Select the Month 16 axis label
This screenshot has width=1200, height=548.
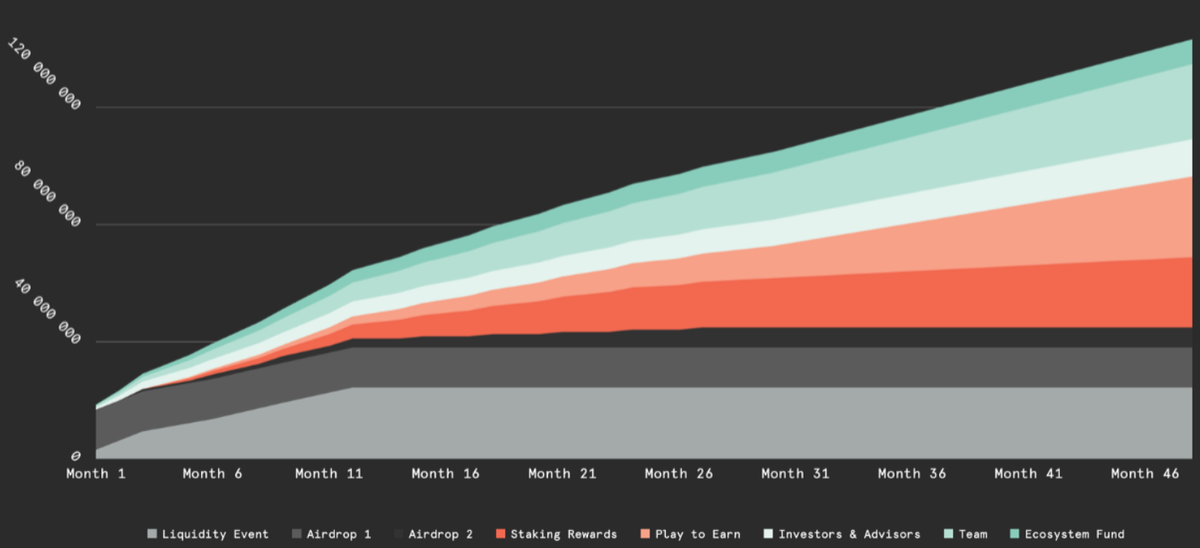[445, 473]
